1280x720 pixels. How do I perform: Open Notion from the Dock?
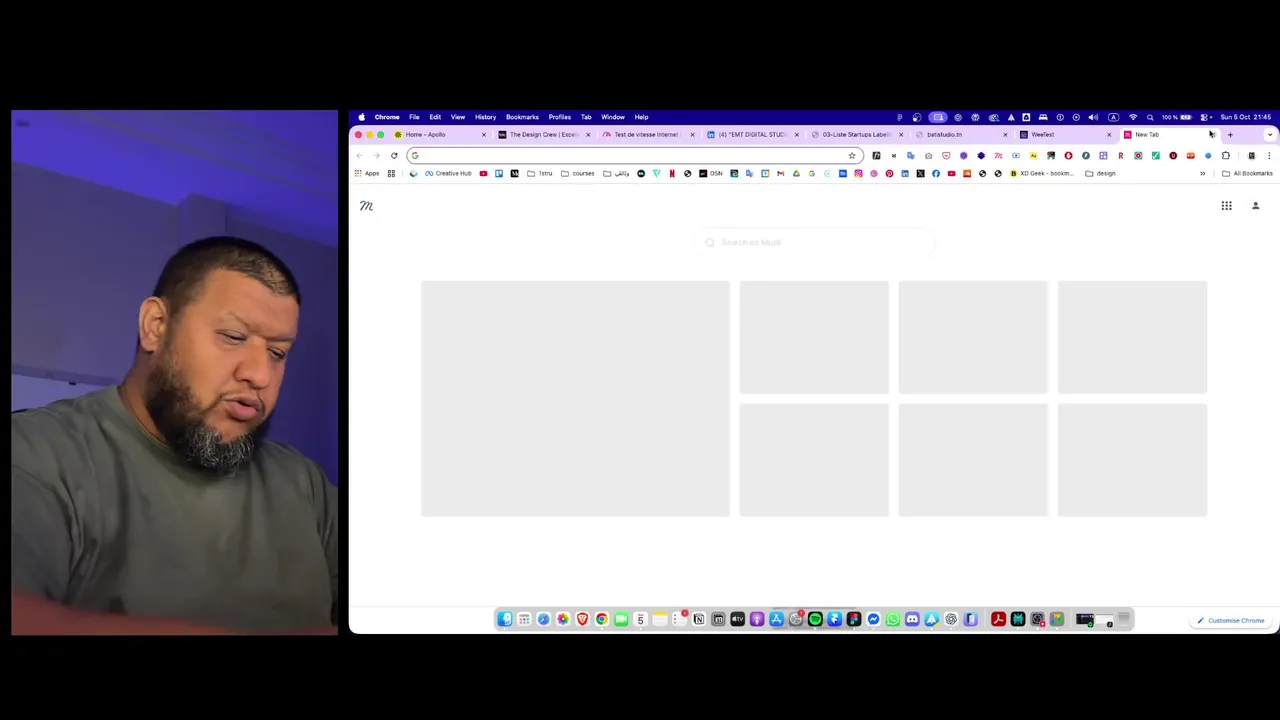[x=698, y=619]
